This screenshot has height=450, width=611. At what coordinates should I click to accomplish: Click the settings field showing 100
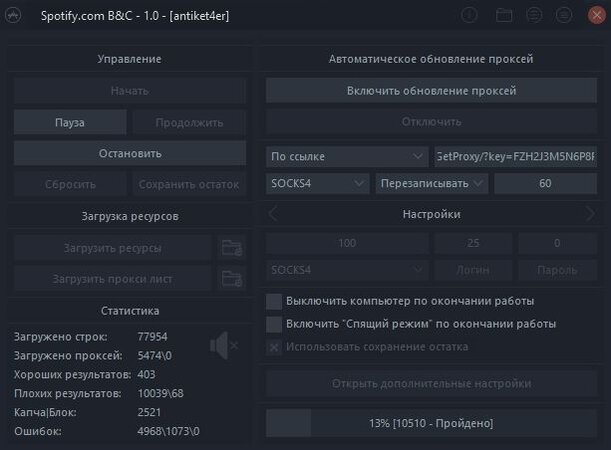click(347, 243)
